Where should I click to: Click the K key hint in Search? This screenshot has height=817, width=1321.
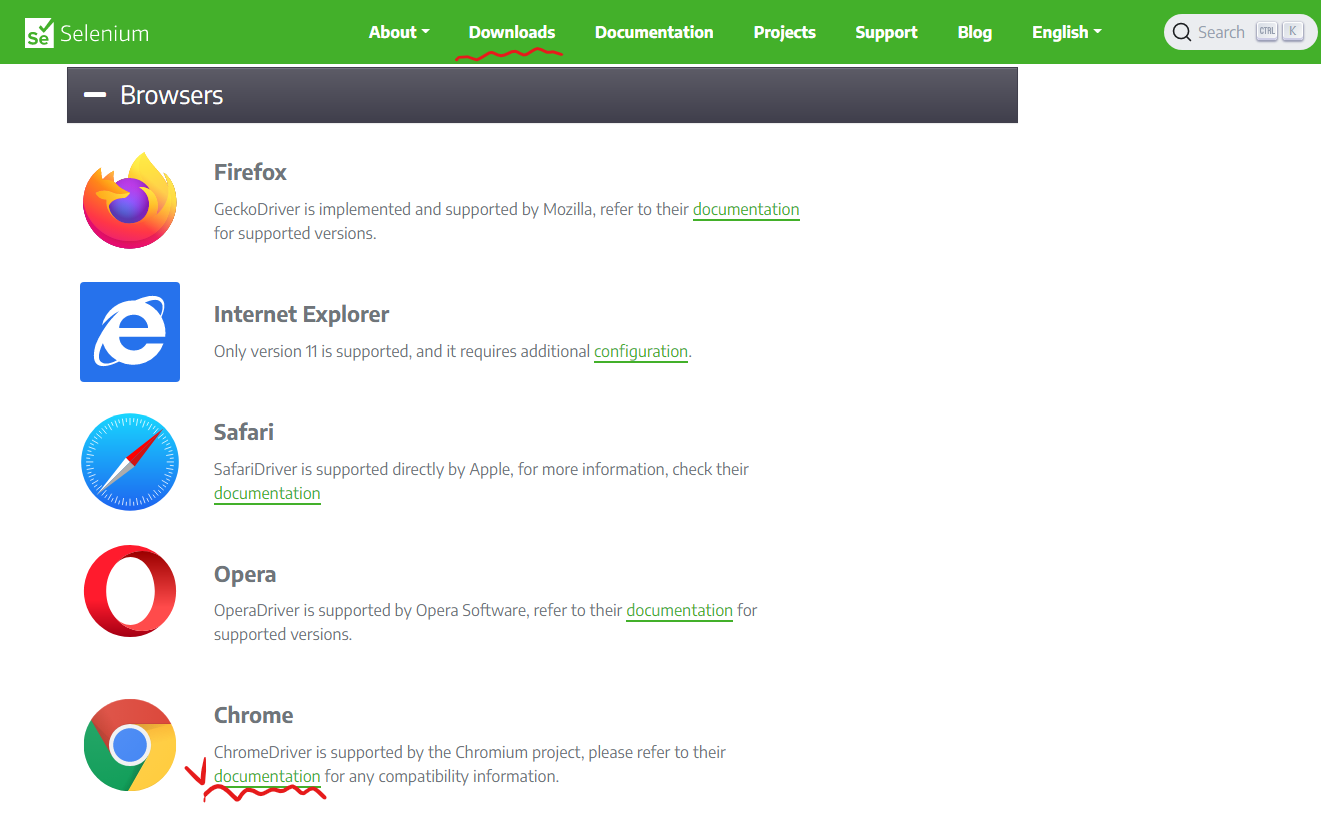[1292, 32]
